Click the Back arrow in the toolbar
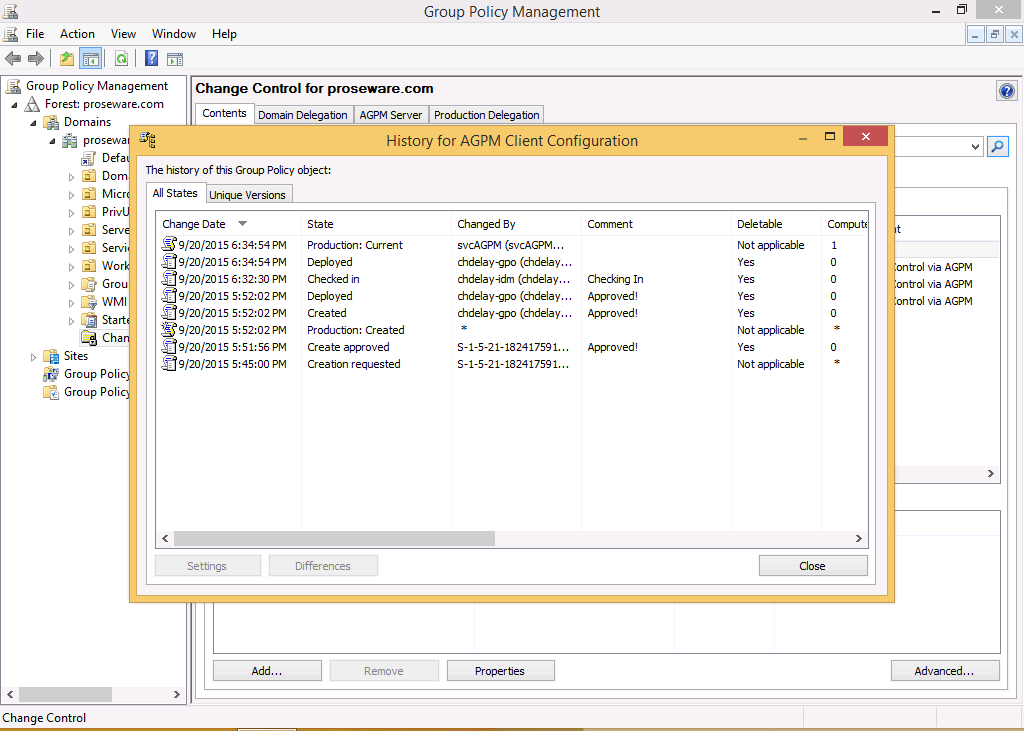The height and width of the screenshot is (731, 1024). pyautogui.click(x=13, y=59)
